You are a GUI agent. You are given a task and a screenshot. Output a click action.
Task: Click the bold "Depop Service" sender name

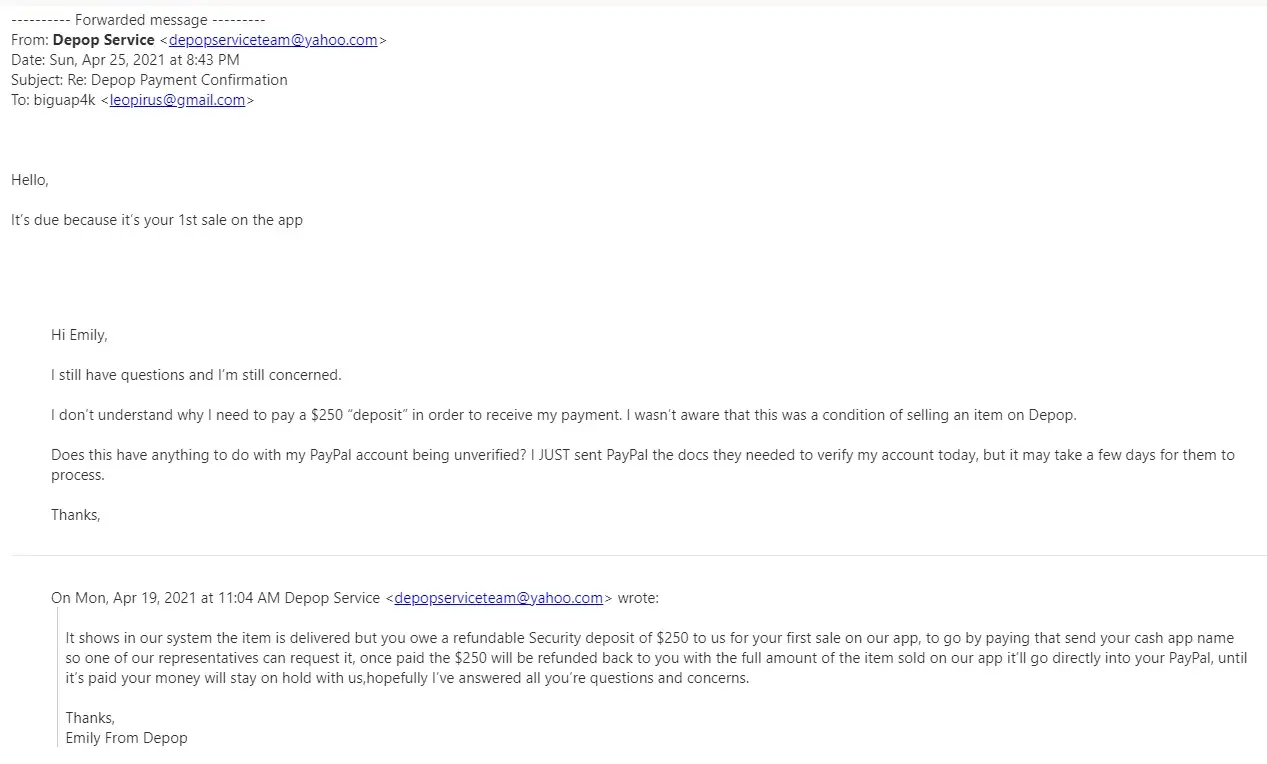pos(103,40)
